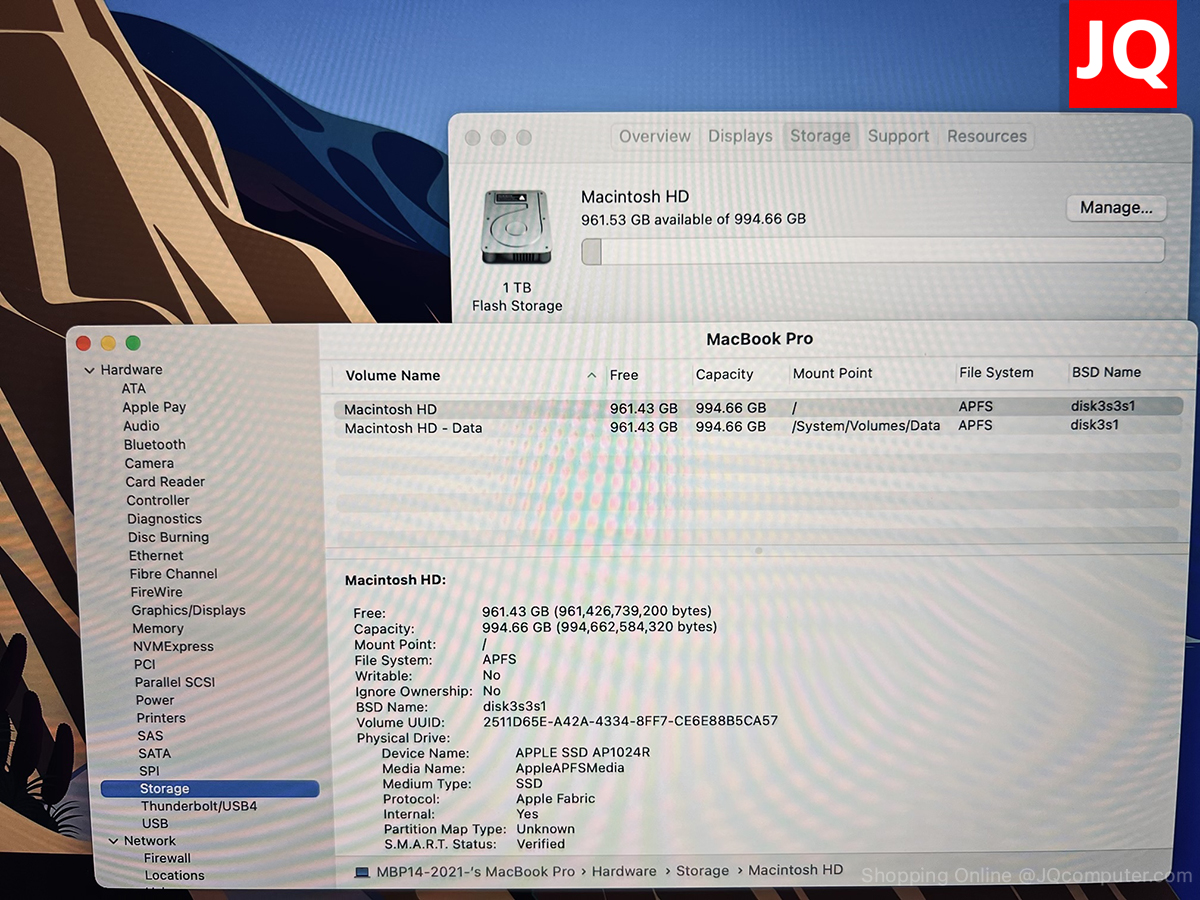Sort by the File System column header
Screen dimensions: 1200x900
996,372
